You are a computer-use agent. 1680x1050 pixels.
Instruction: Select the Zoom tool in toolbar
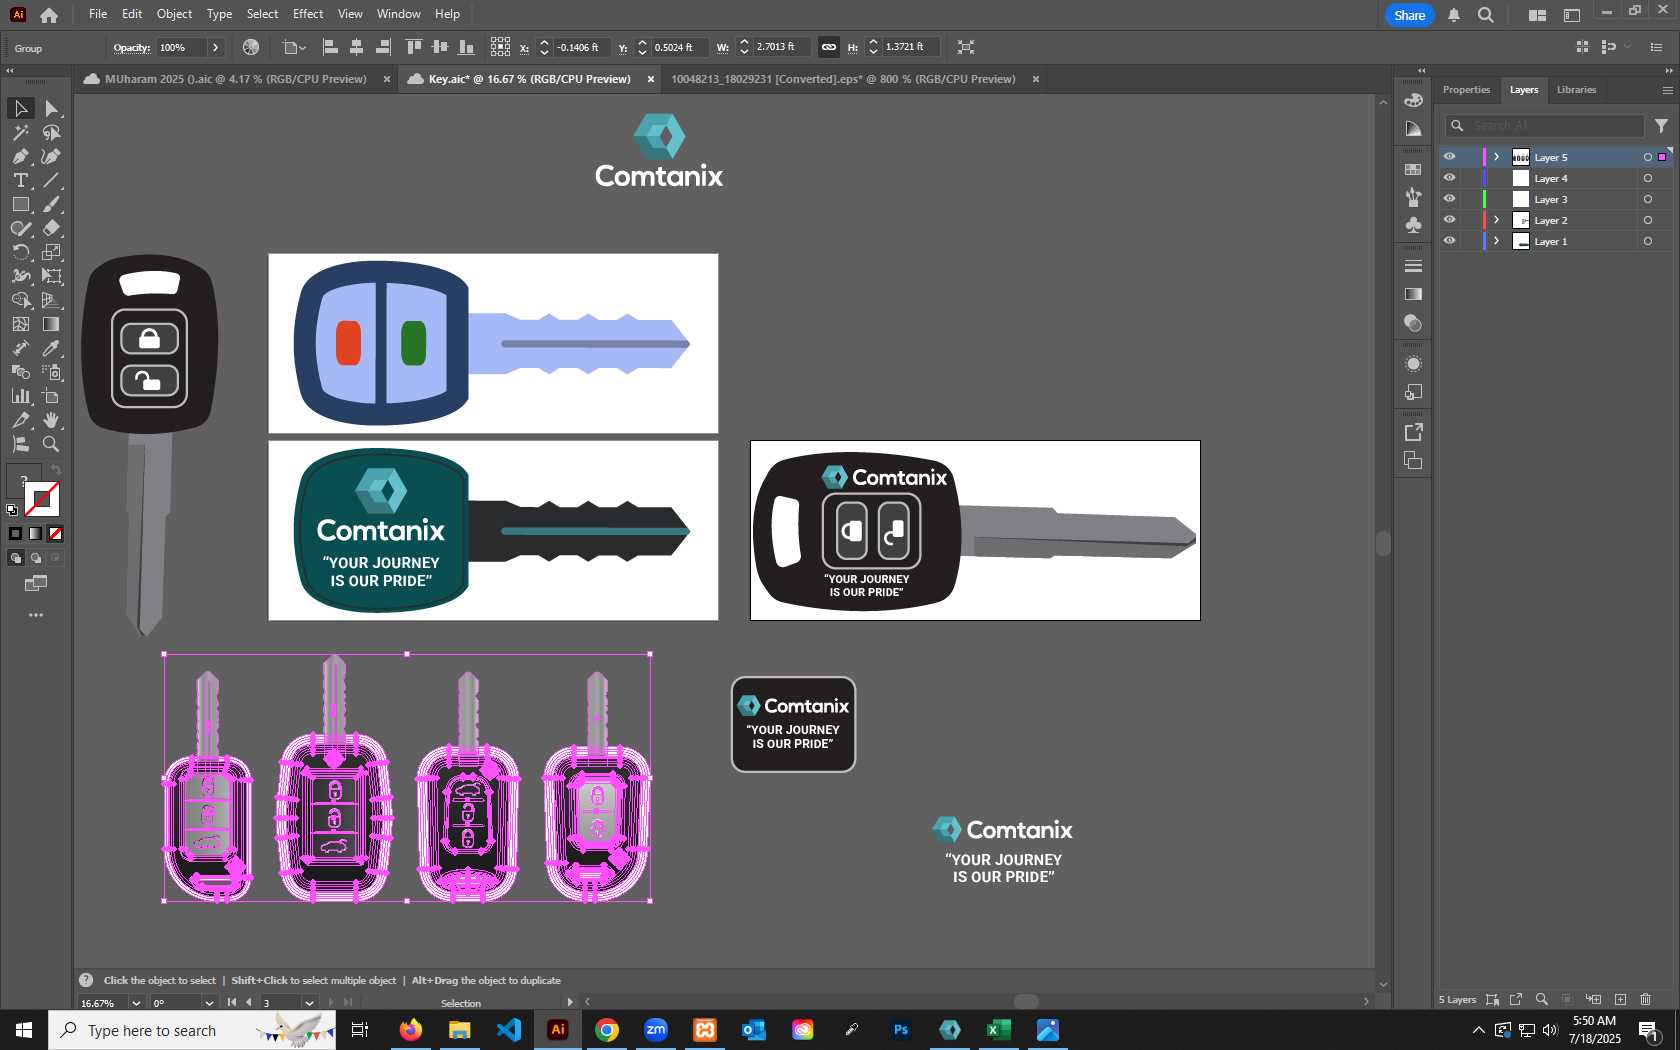pyautogui.click(x=52, y=444)
